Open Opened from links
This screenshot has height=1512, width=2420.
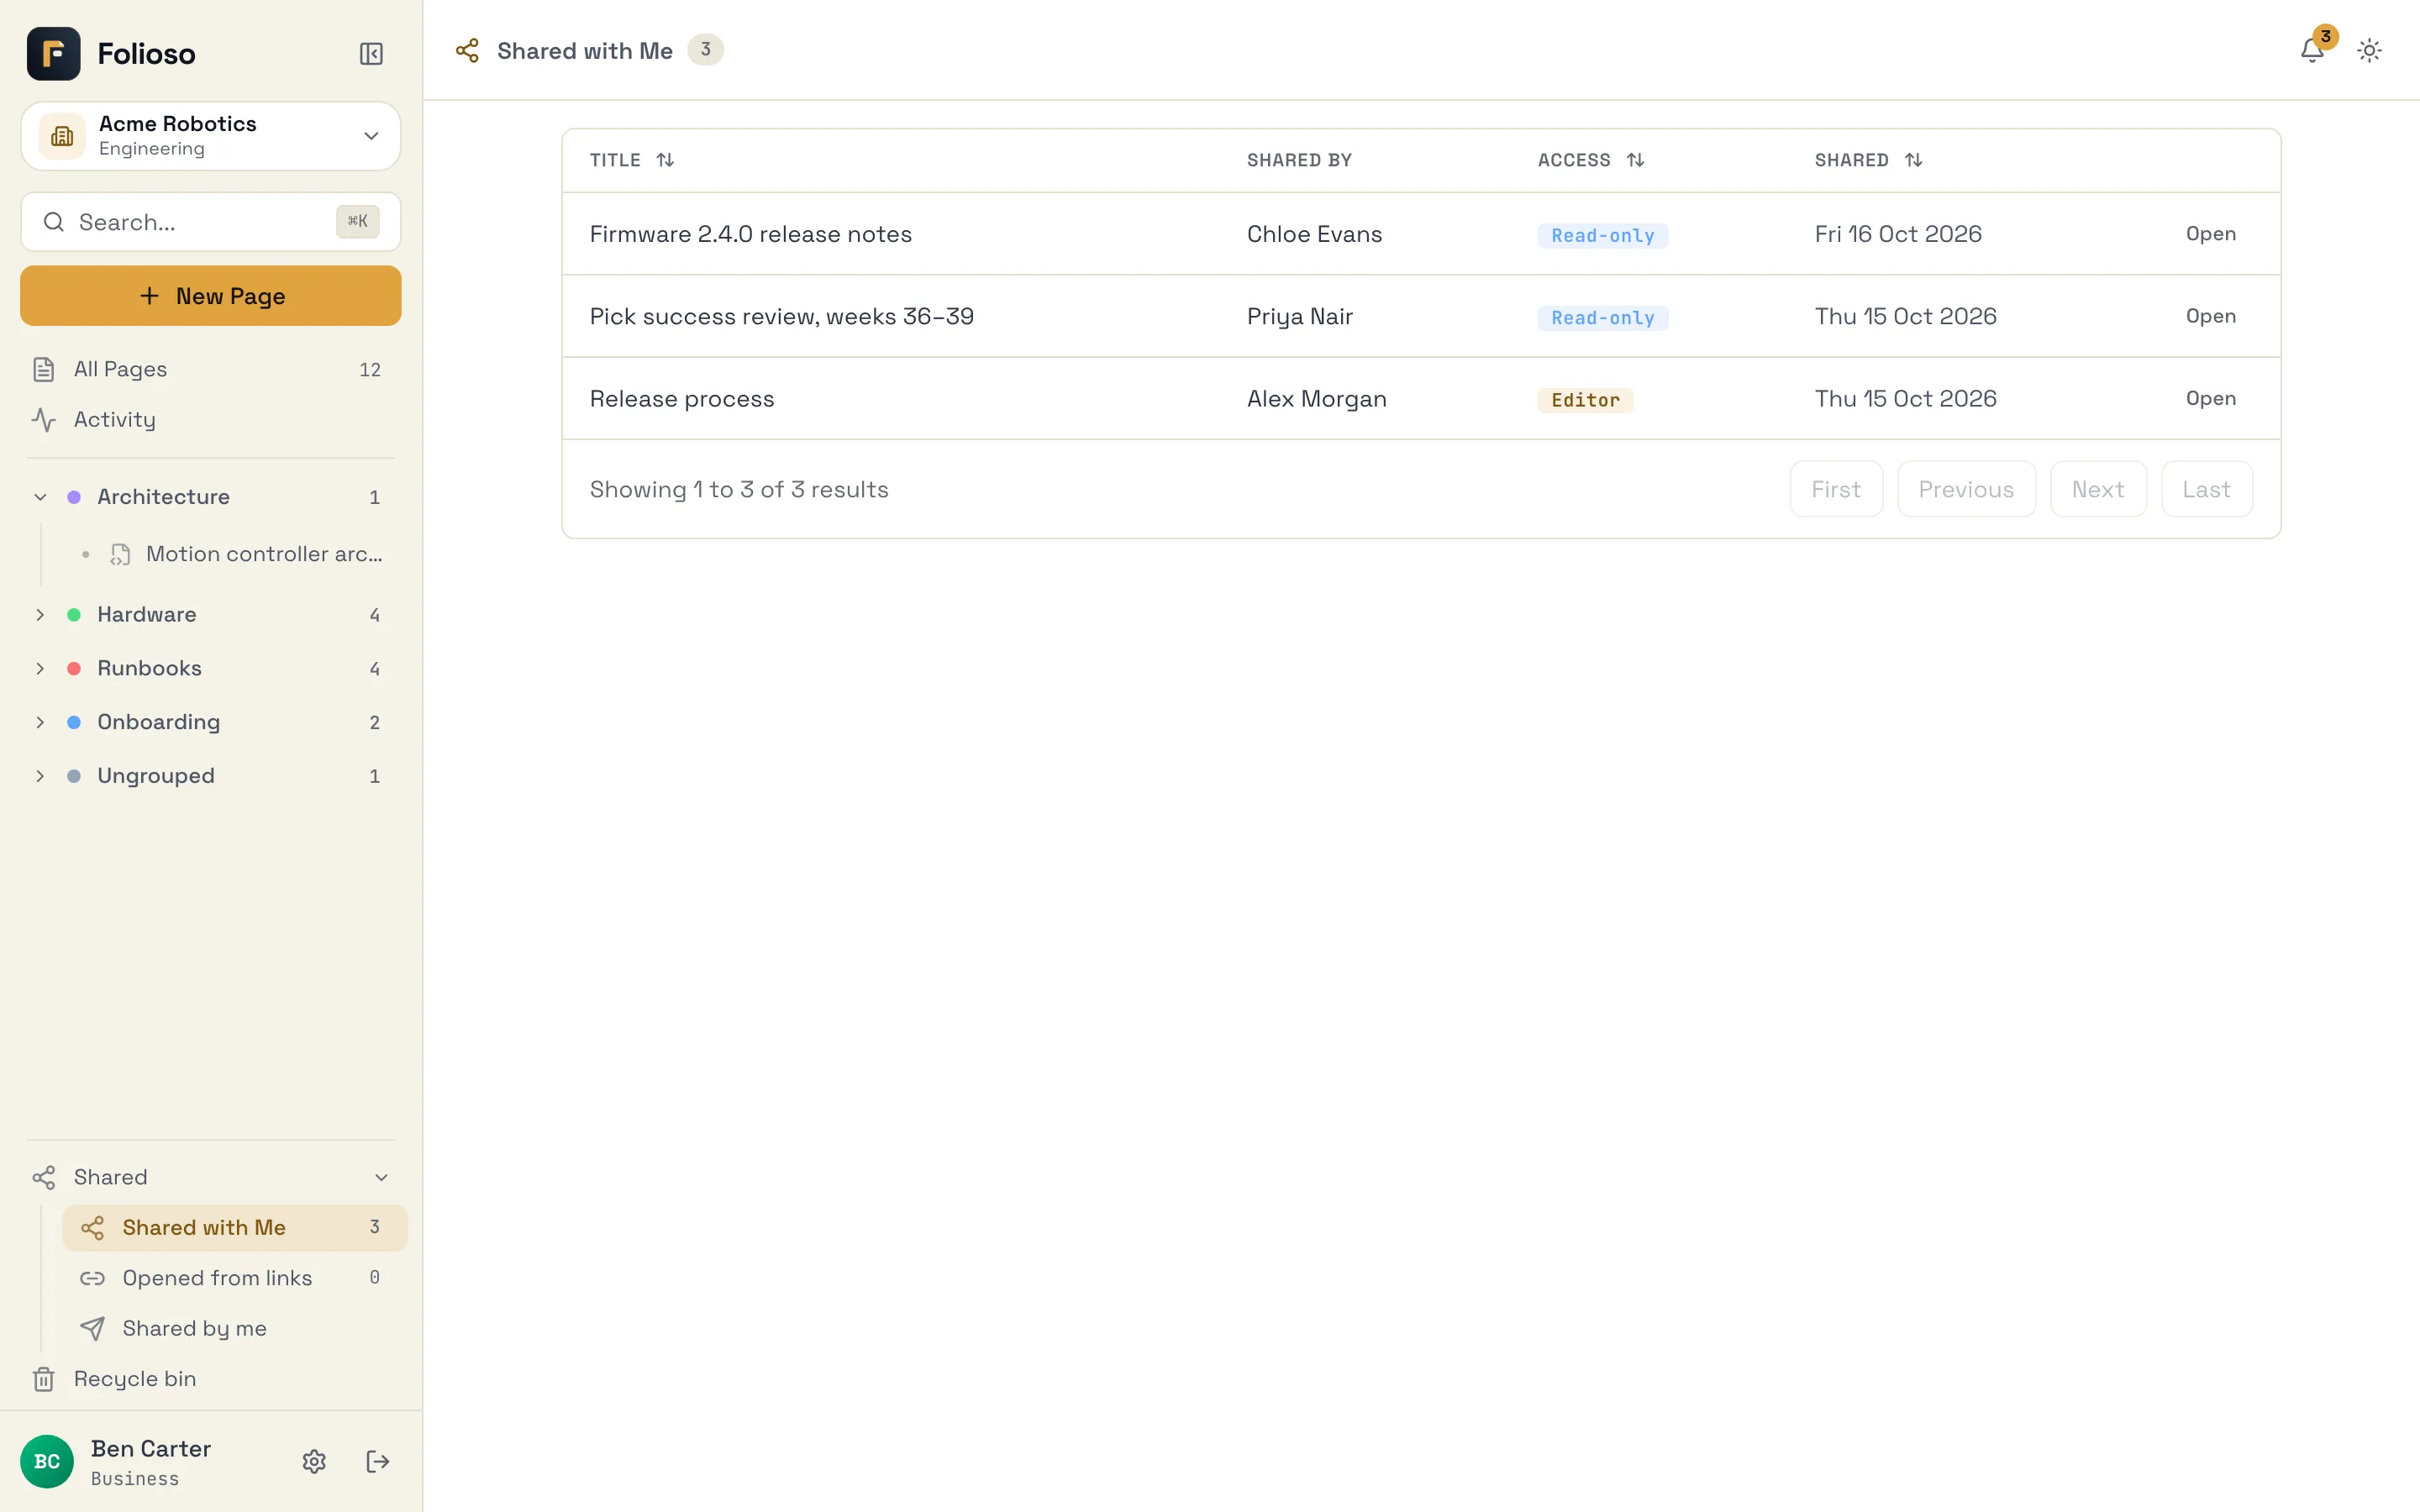coord(235,1278)
